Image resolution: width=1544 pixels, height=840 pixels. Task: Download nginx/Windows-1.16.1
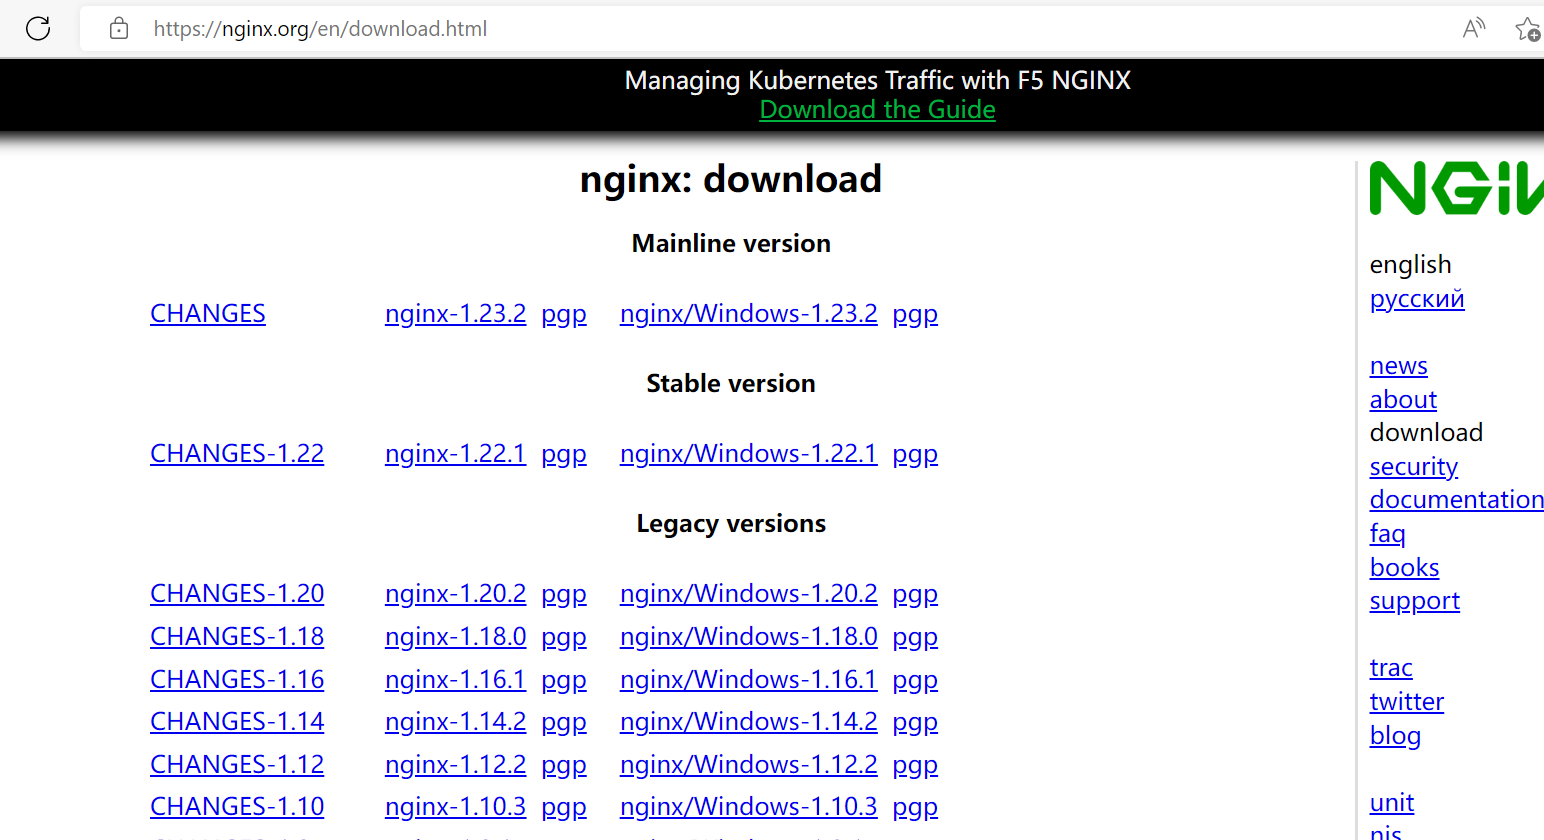748,679
